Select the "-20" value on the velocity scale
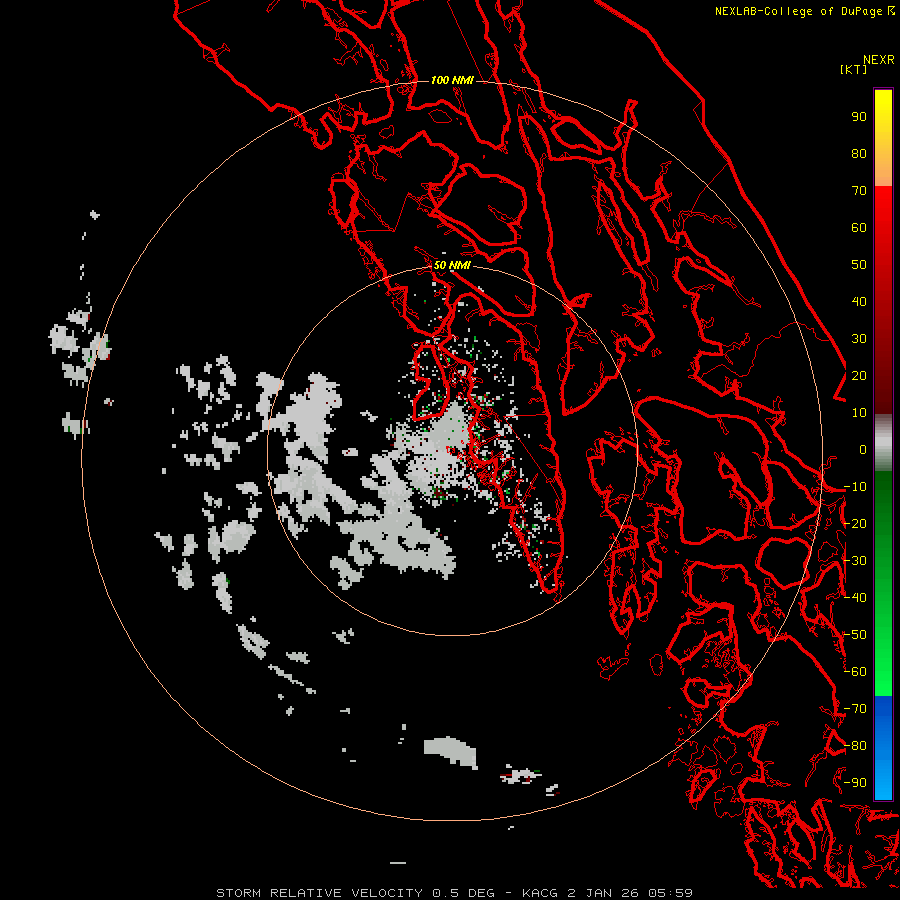Image resolution: width=900 pixels, height=900 pixels. 855,524
